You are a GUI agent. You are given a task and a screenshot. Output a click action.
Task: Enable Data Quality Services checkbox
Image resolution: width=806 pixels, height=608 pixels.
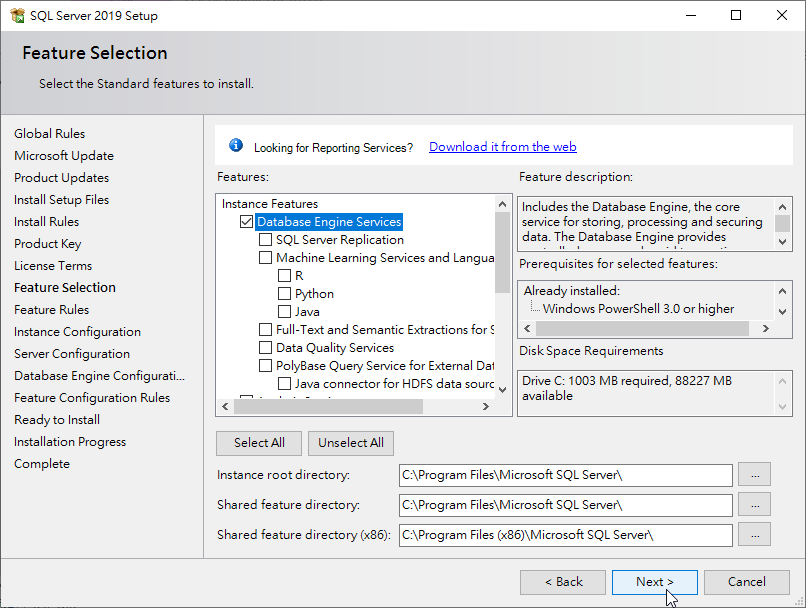[x=265, y=347]
